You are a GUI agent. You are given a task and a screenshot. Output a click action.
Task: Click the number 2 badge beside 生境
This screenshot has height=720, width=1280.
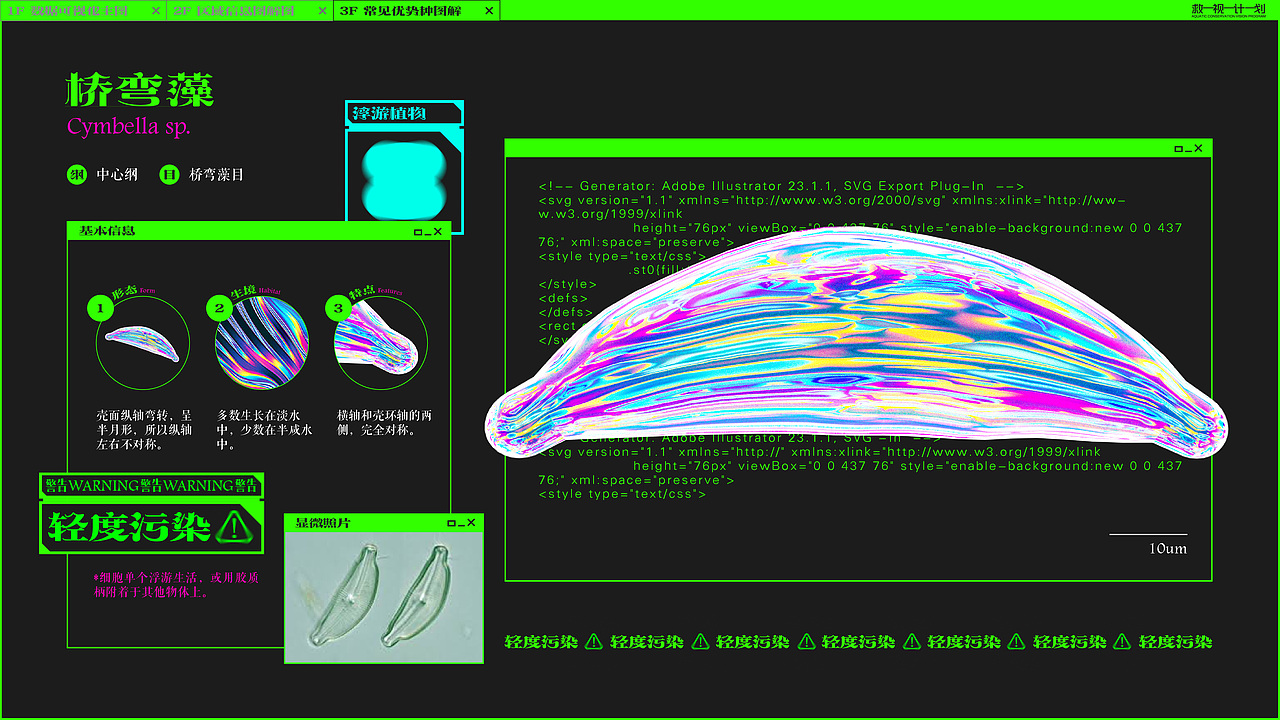pyautogui.click(x=219, y=308)
